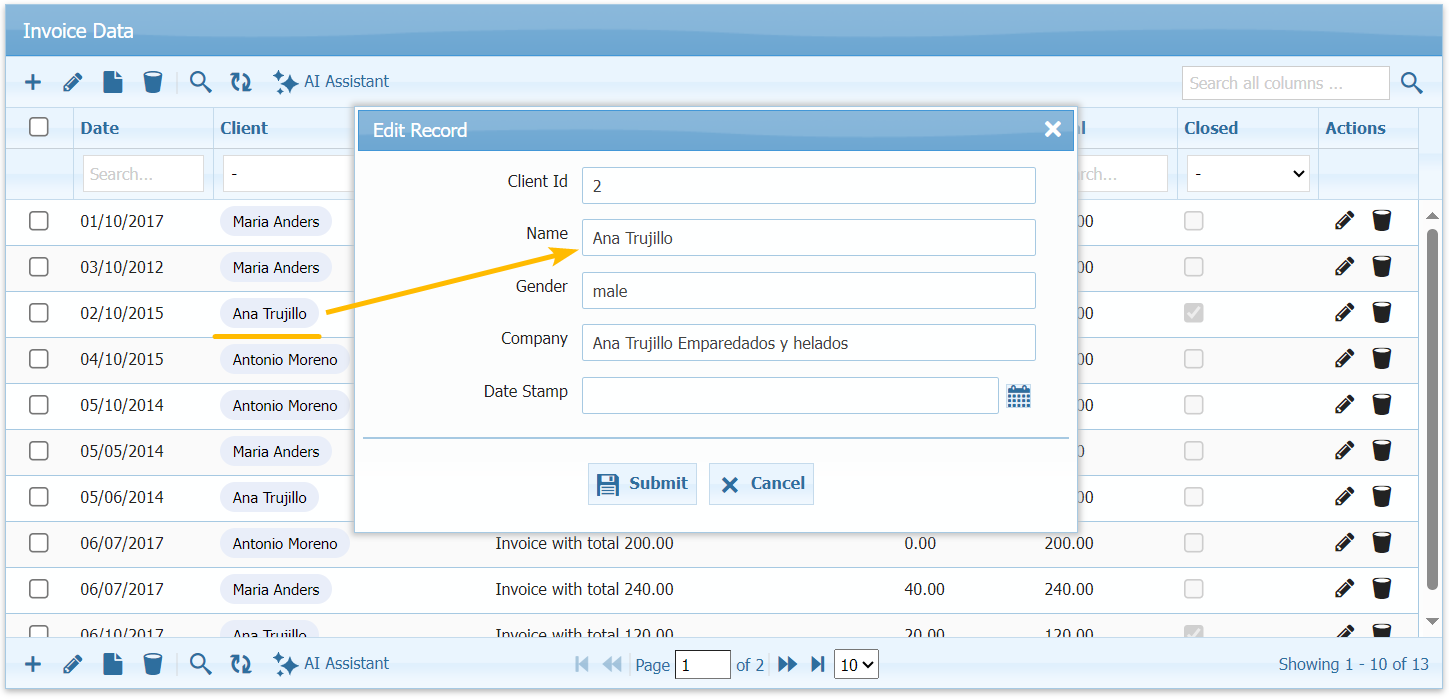1449x700 pixels.
Task: Click the Submit button in Edit Record
Action: [x=642, y=484]
